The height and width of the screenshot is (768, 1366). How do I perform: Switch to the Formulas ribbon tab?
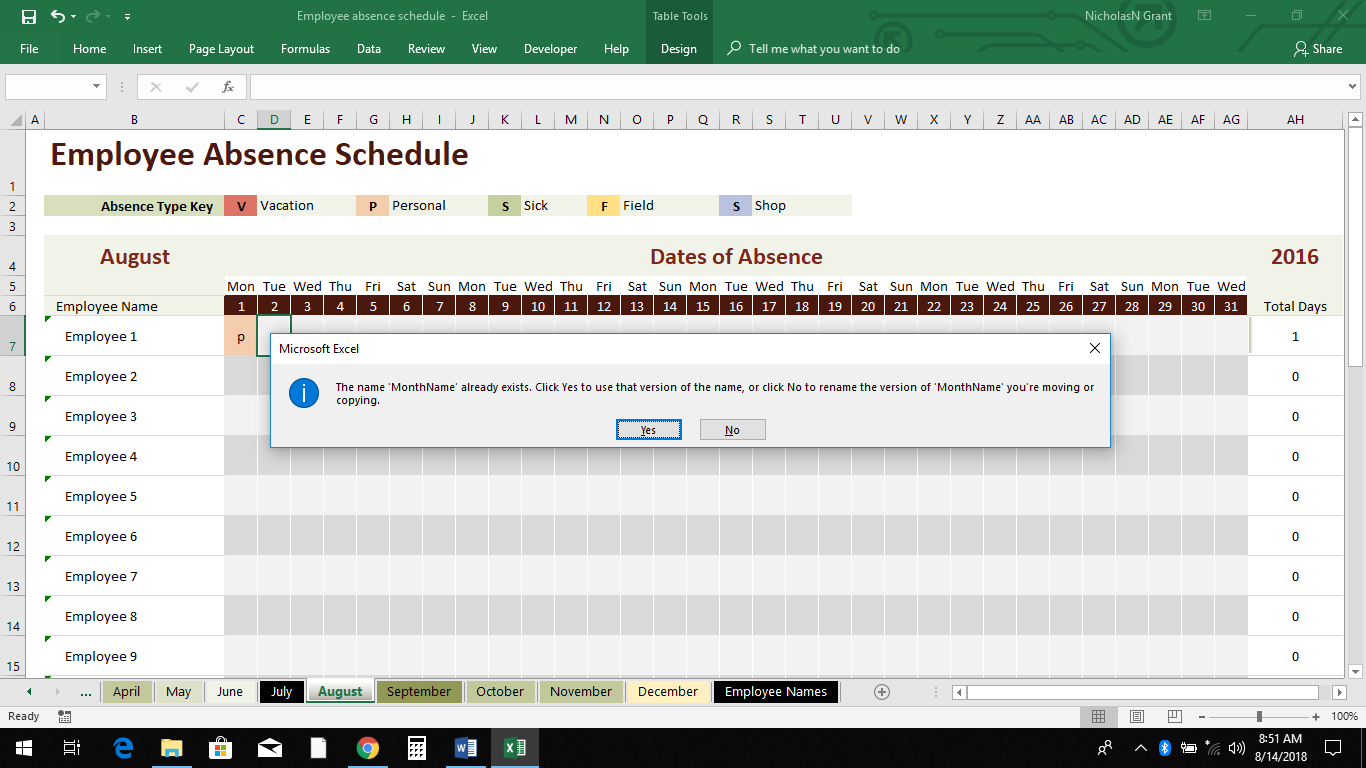[305, 49]
